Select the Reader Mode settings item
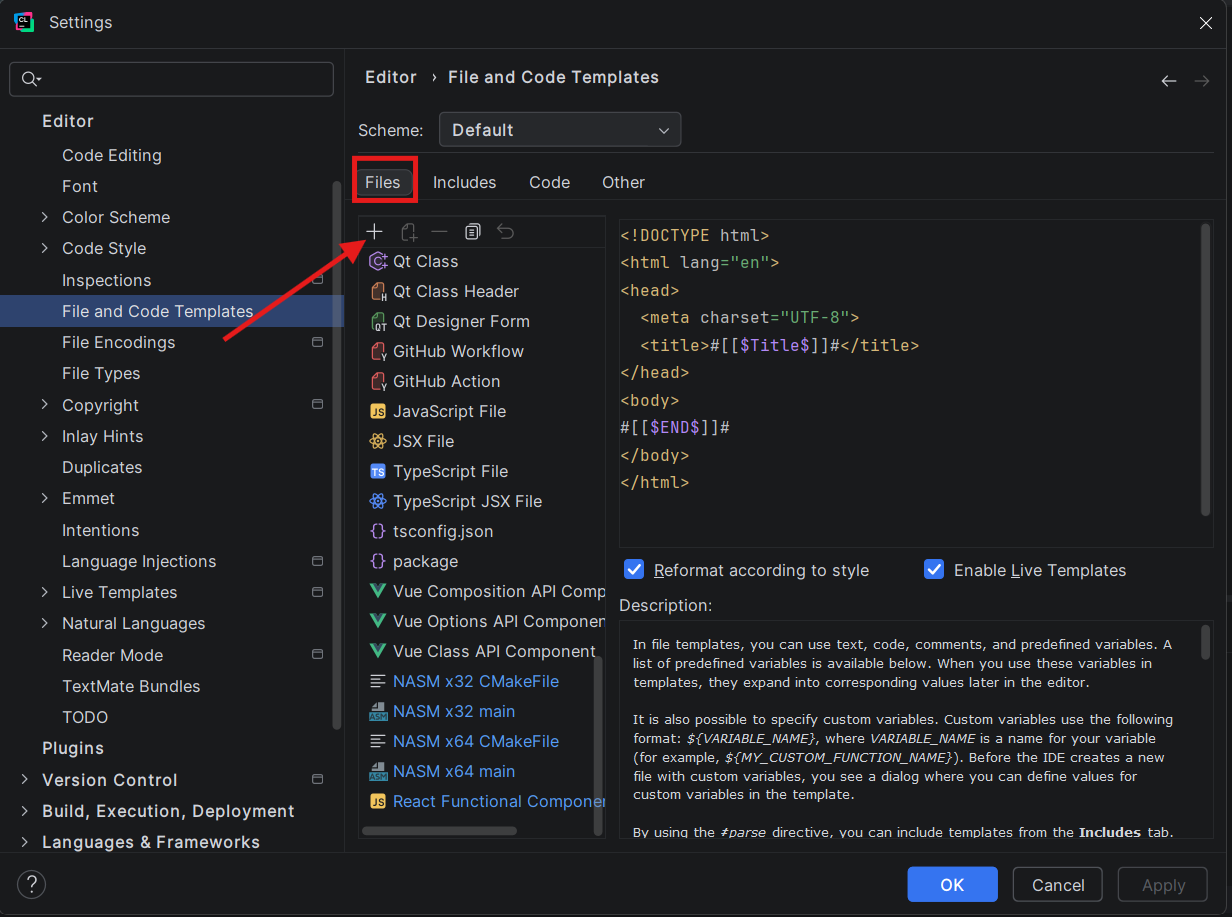Image resolution: width=1232 pixels, height=917 pixels. click(x=112, y=655)
